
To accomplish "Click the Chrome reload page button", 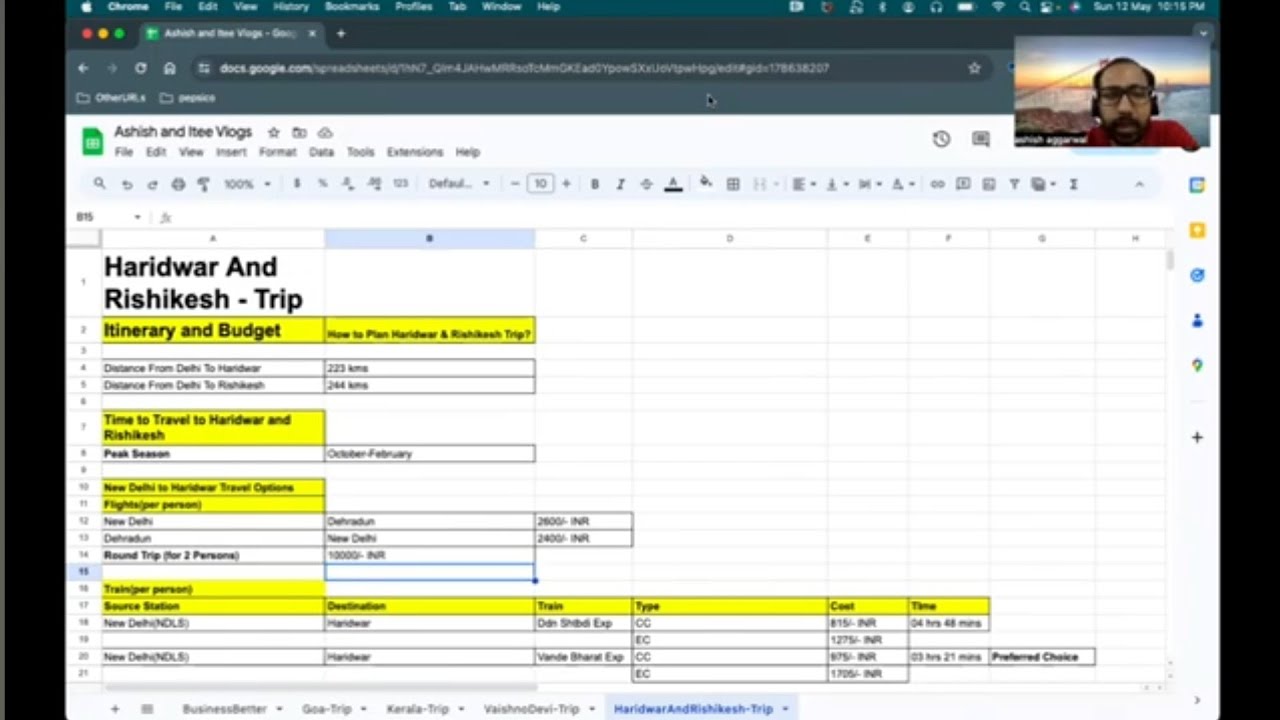I will [x=140, y=68].
